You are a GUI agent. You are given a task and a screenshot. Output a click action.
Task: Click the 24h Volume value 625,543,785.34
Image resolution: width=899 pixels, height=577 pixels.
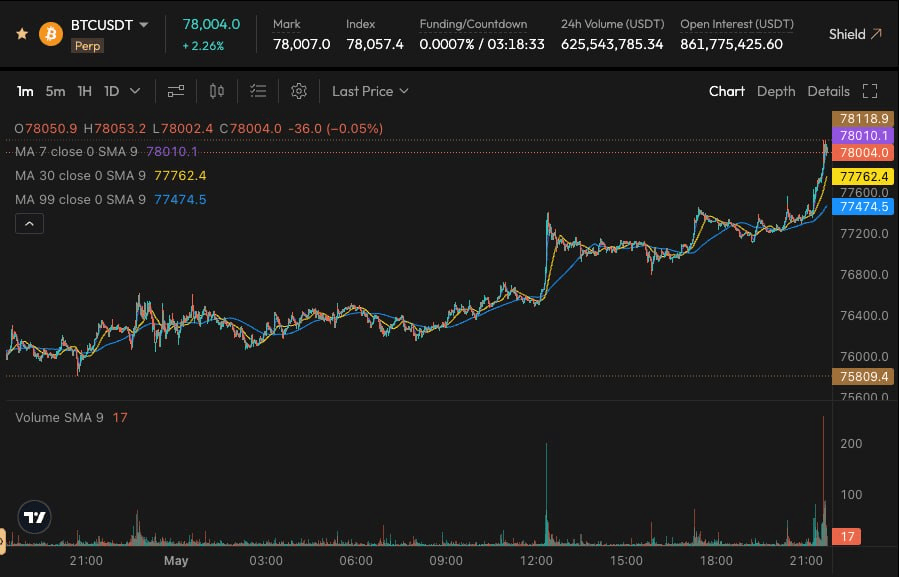point(612,44)
